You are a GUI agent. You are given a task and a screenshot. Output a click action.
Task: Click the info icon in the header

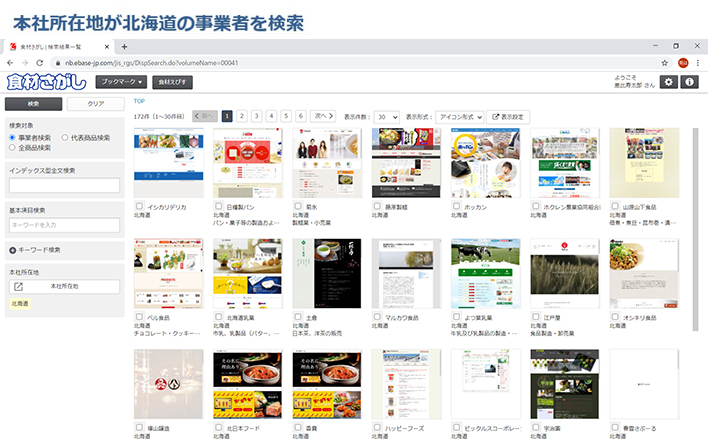click(689, 82)
